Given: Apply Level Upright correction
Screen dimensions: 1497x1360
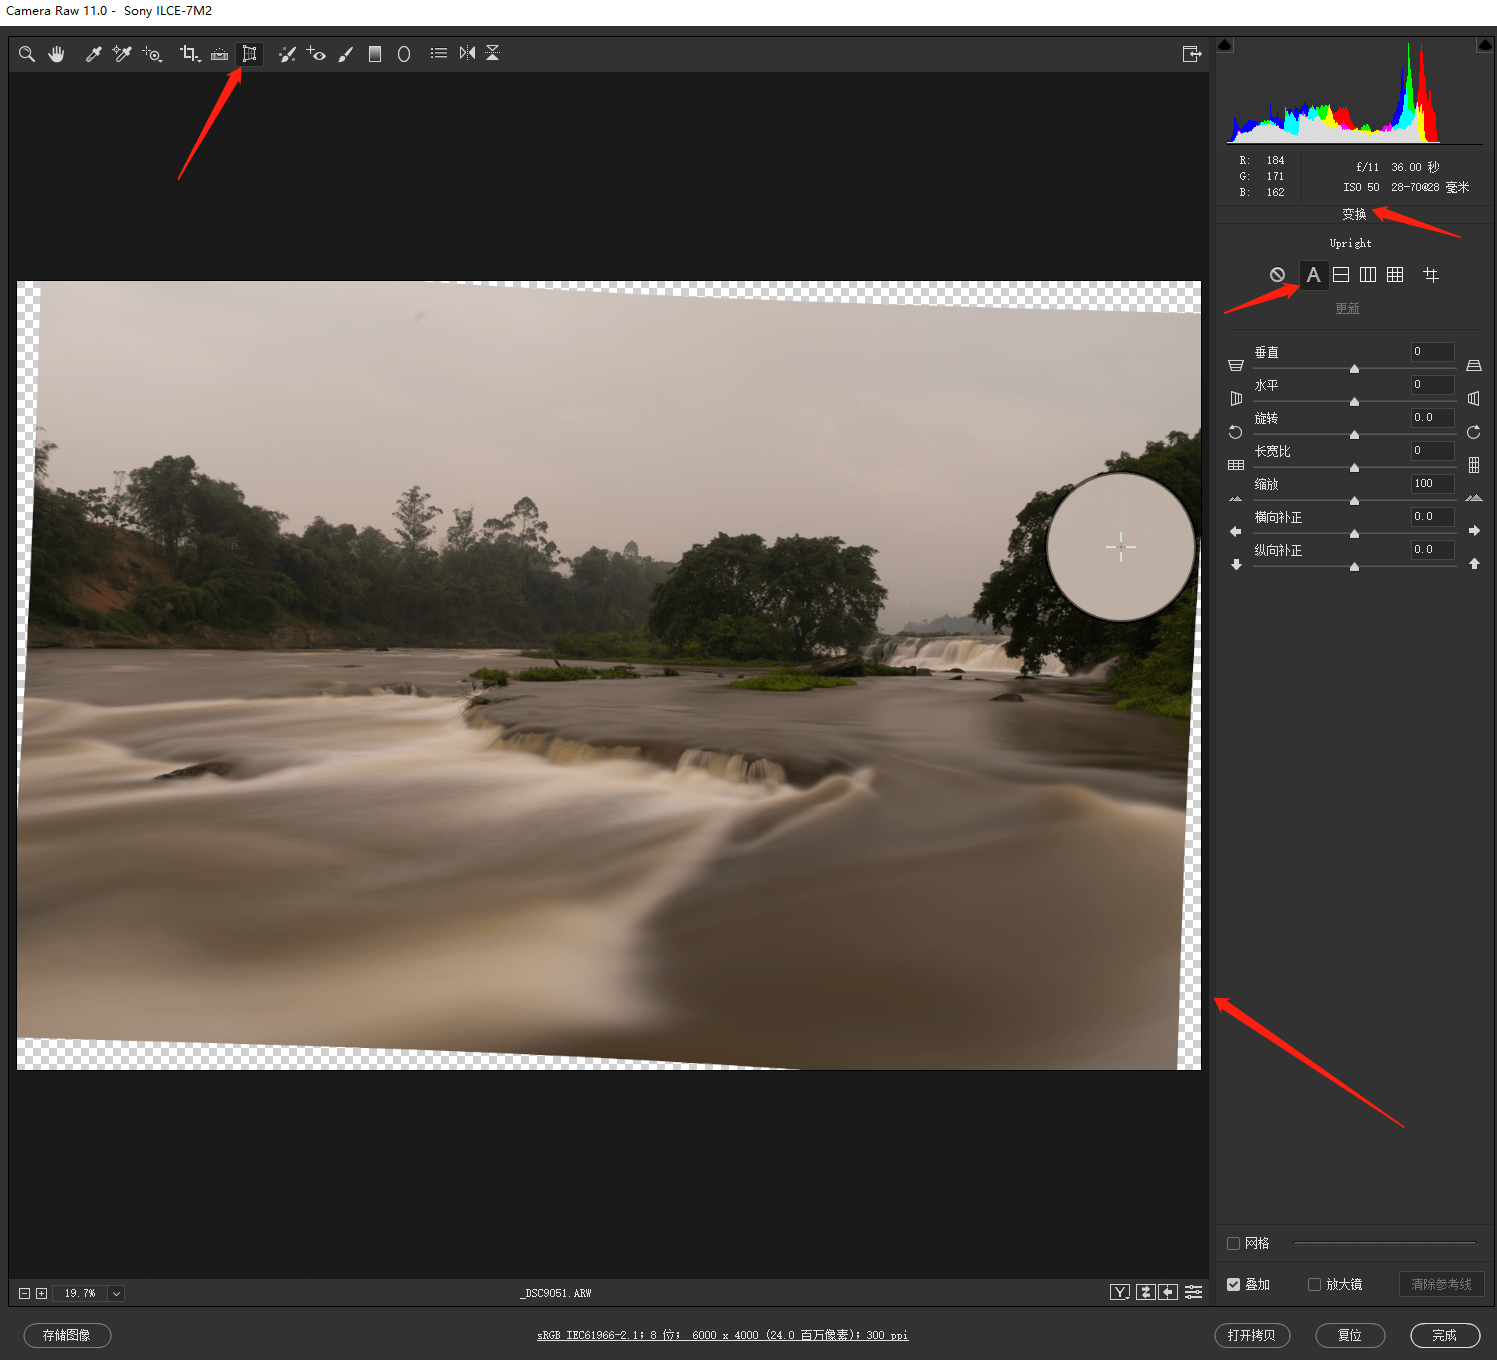Looking at the screenshot, I should tap(1341, 275).
